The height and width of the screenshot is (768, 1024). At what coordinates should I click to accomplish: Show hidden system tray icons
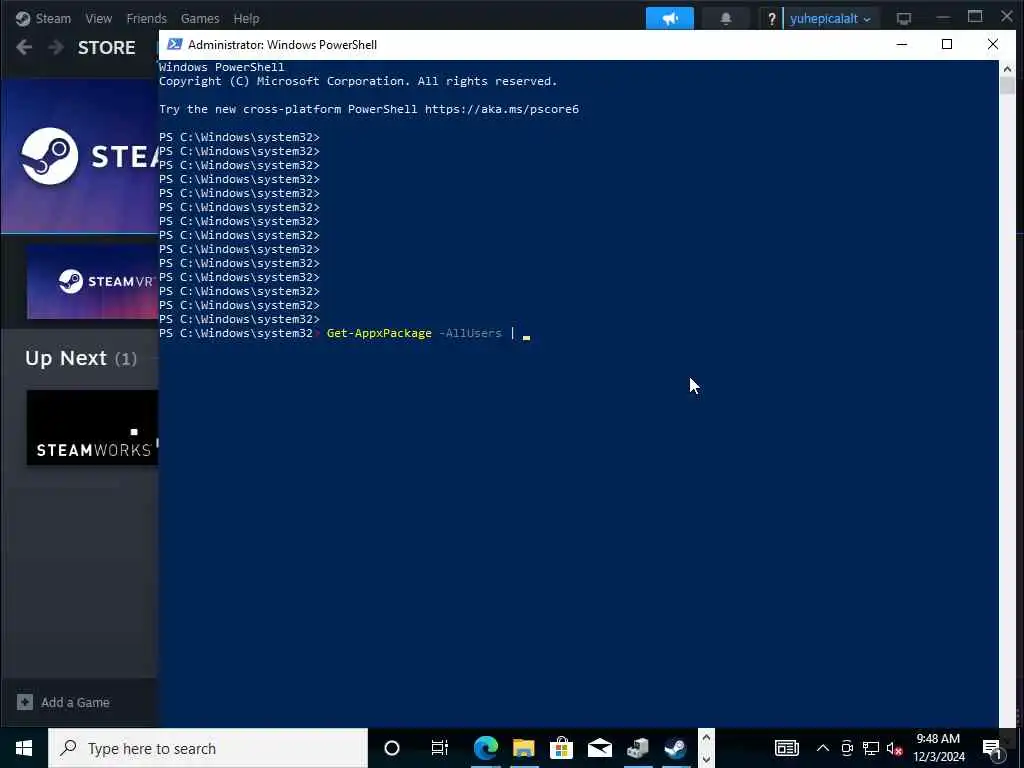tap(823, 748)
